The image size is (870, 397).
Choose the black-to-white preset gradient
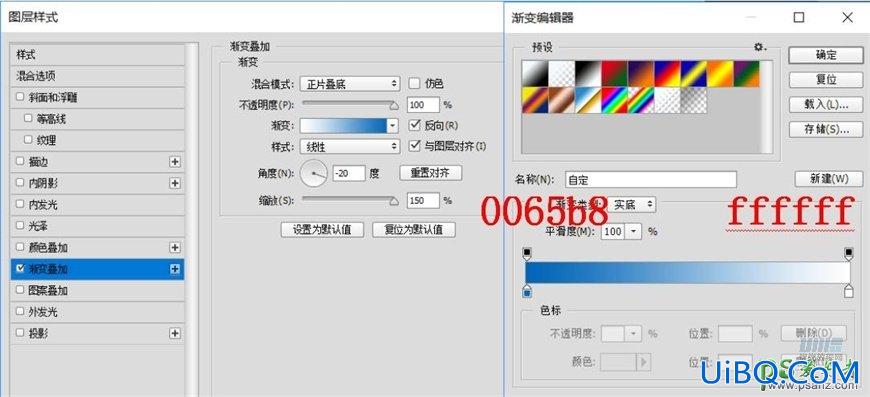coord(588,74)
